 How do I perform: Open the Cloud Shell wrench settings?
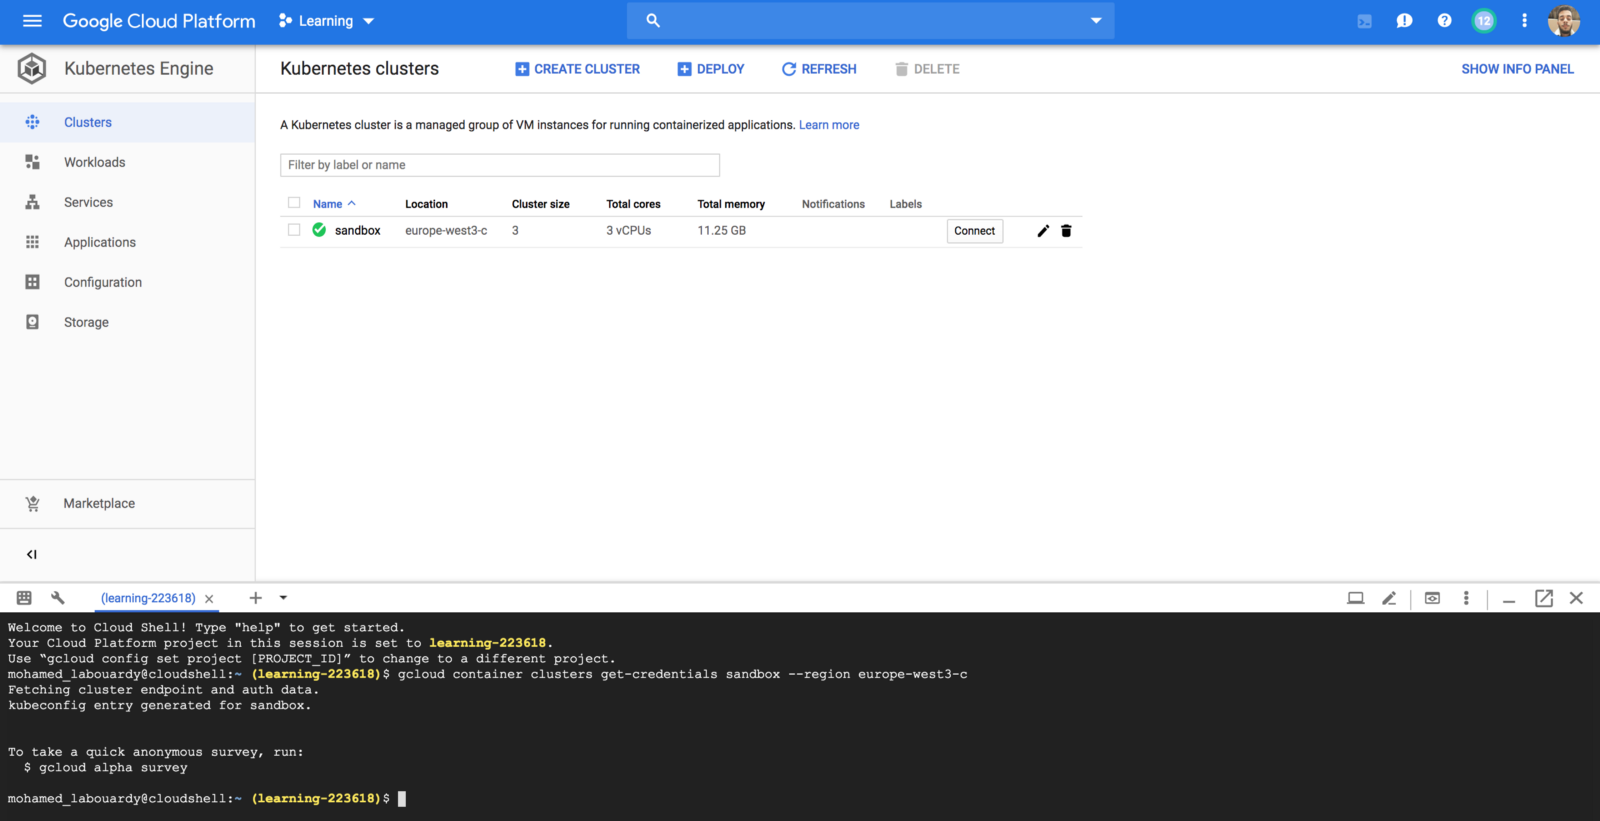57,598
